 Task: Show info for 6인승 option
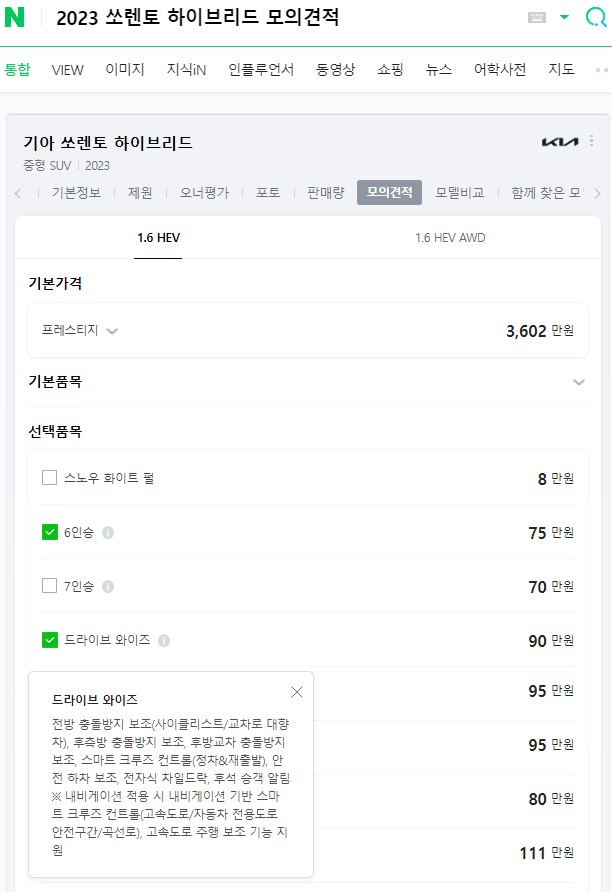coord(108,533)
